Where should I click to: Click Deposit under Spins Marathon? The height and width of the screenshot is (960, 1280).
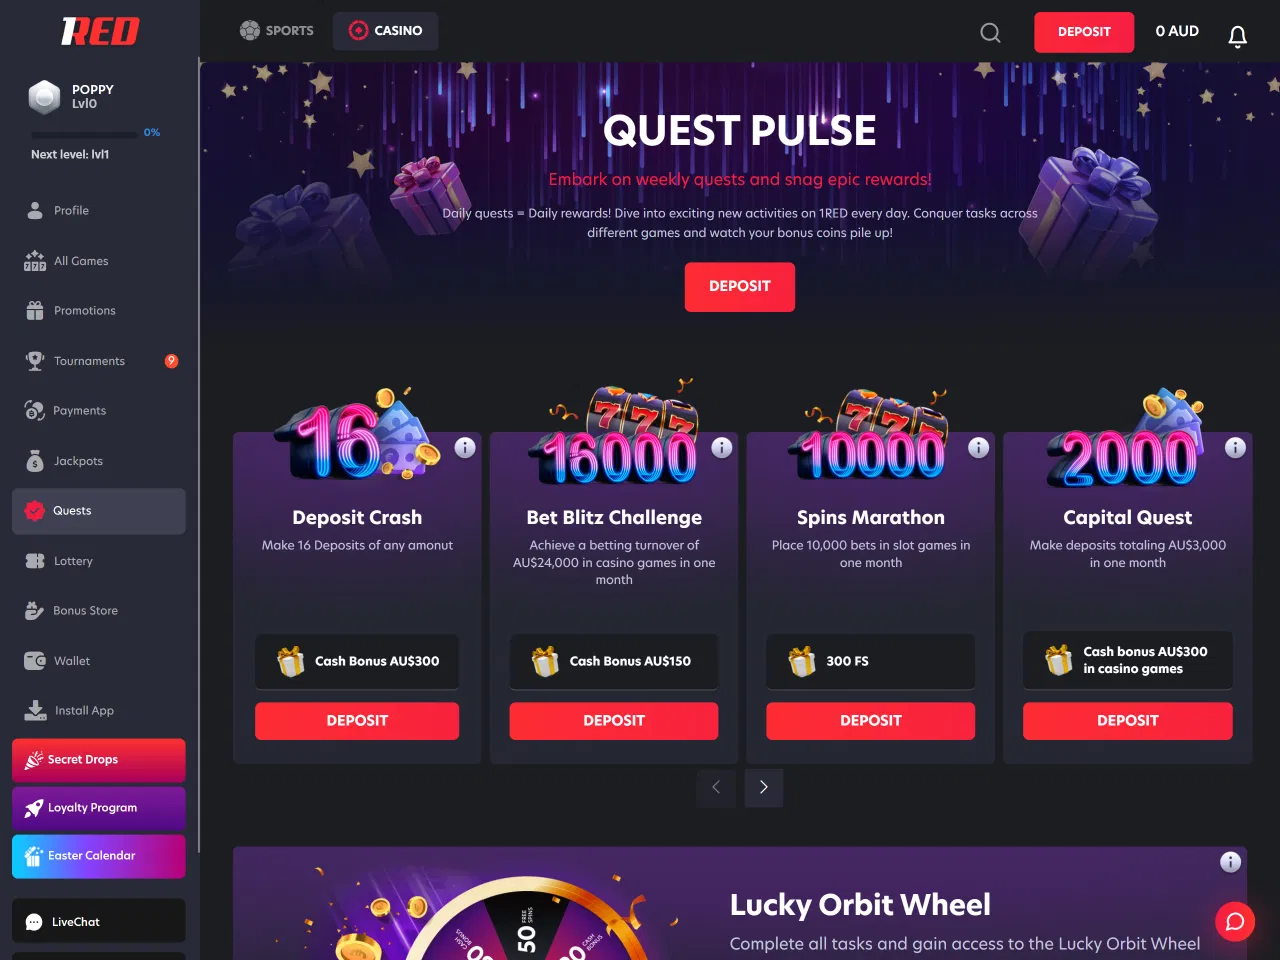(x=871, y=721)
